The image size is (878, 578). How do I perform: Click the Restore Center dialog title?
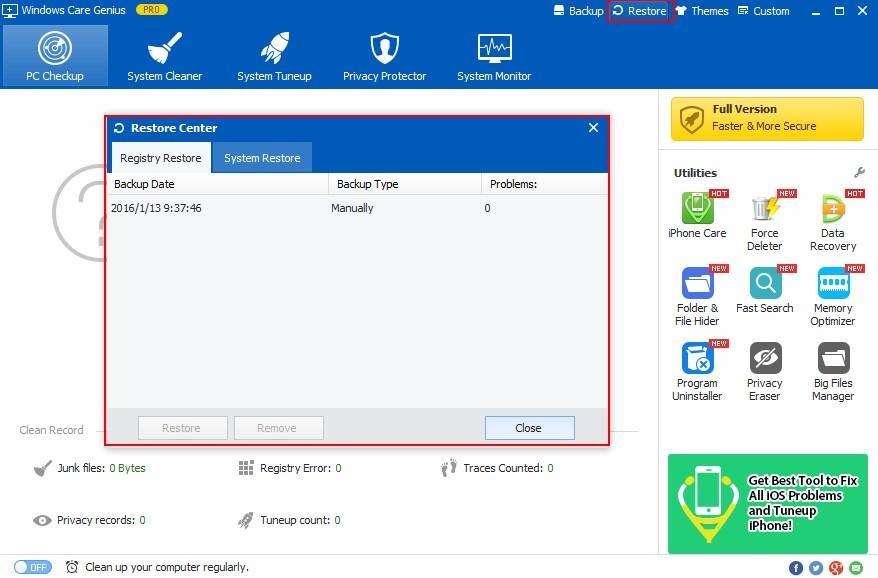coord(174,128)
